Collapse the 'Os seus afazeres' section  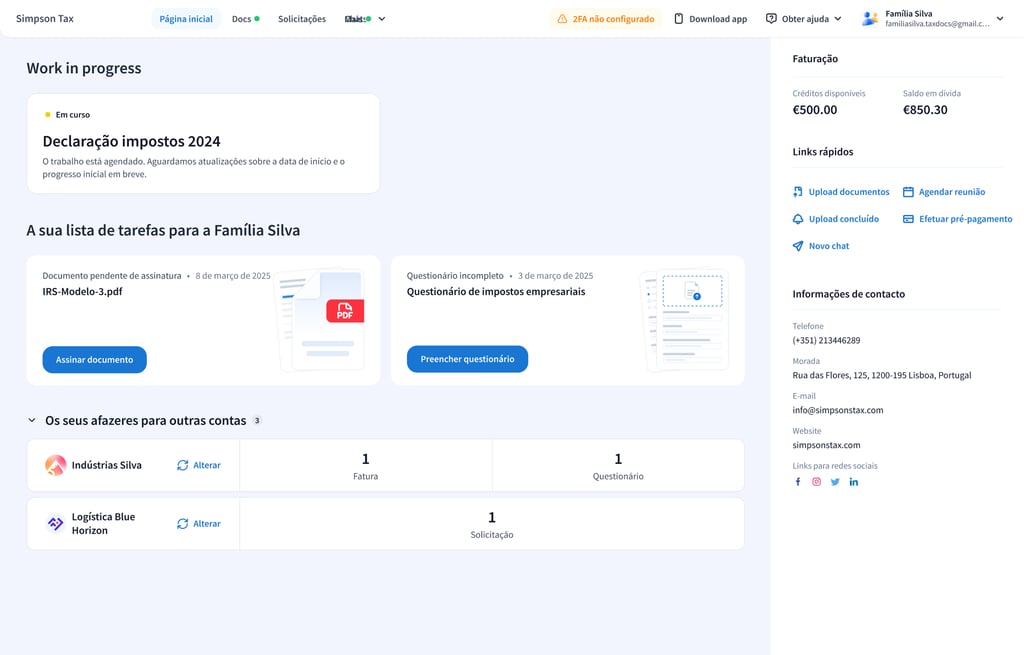[32, 421]
